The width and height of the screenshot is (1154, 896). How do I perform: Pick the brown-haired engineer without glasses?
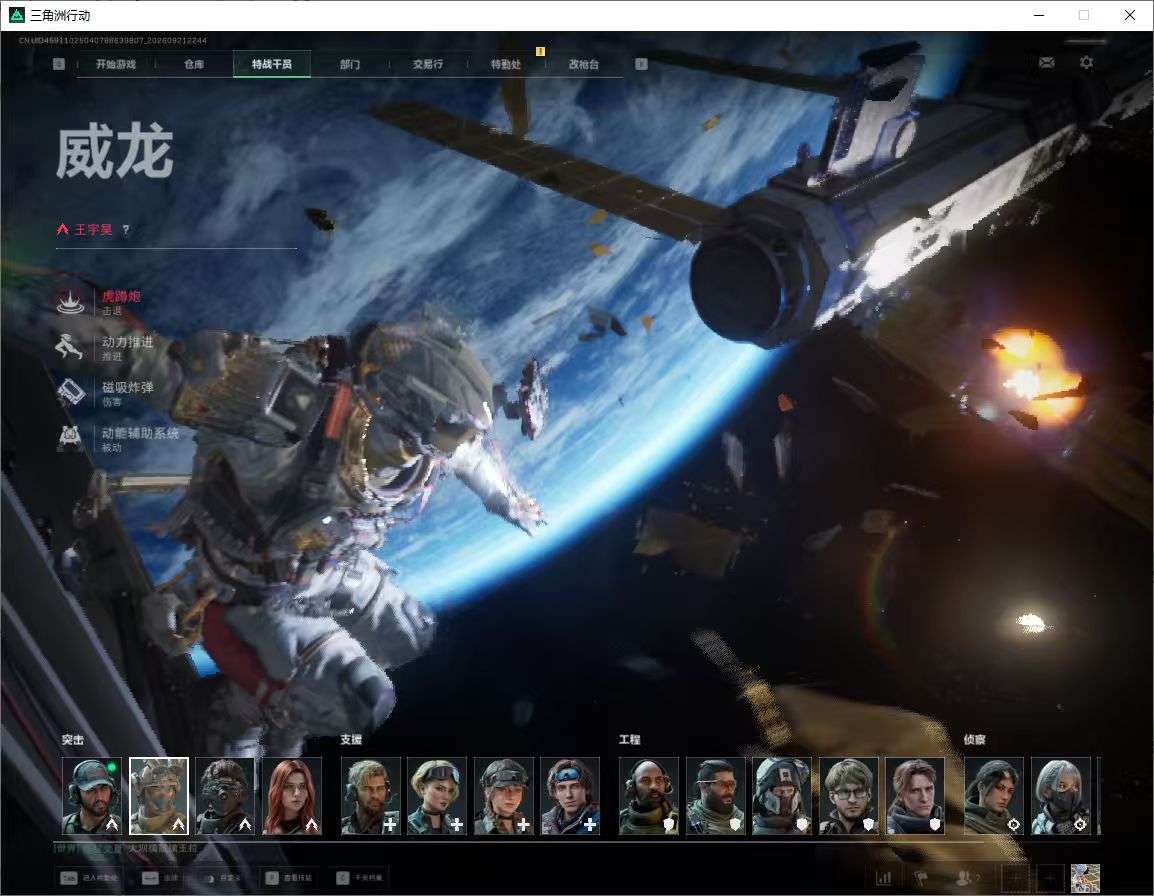point(916,796)
